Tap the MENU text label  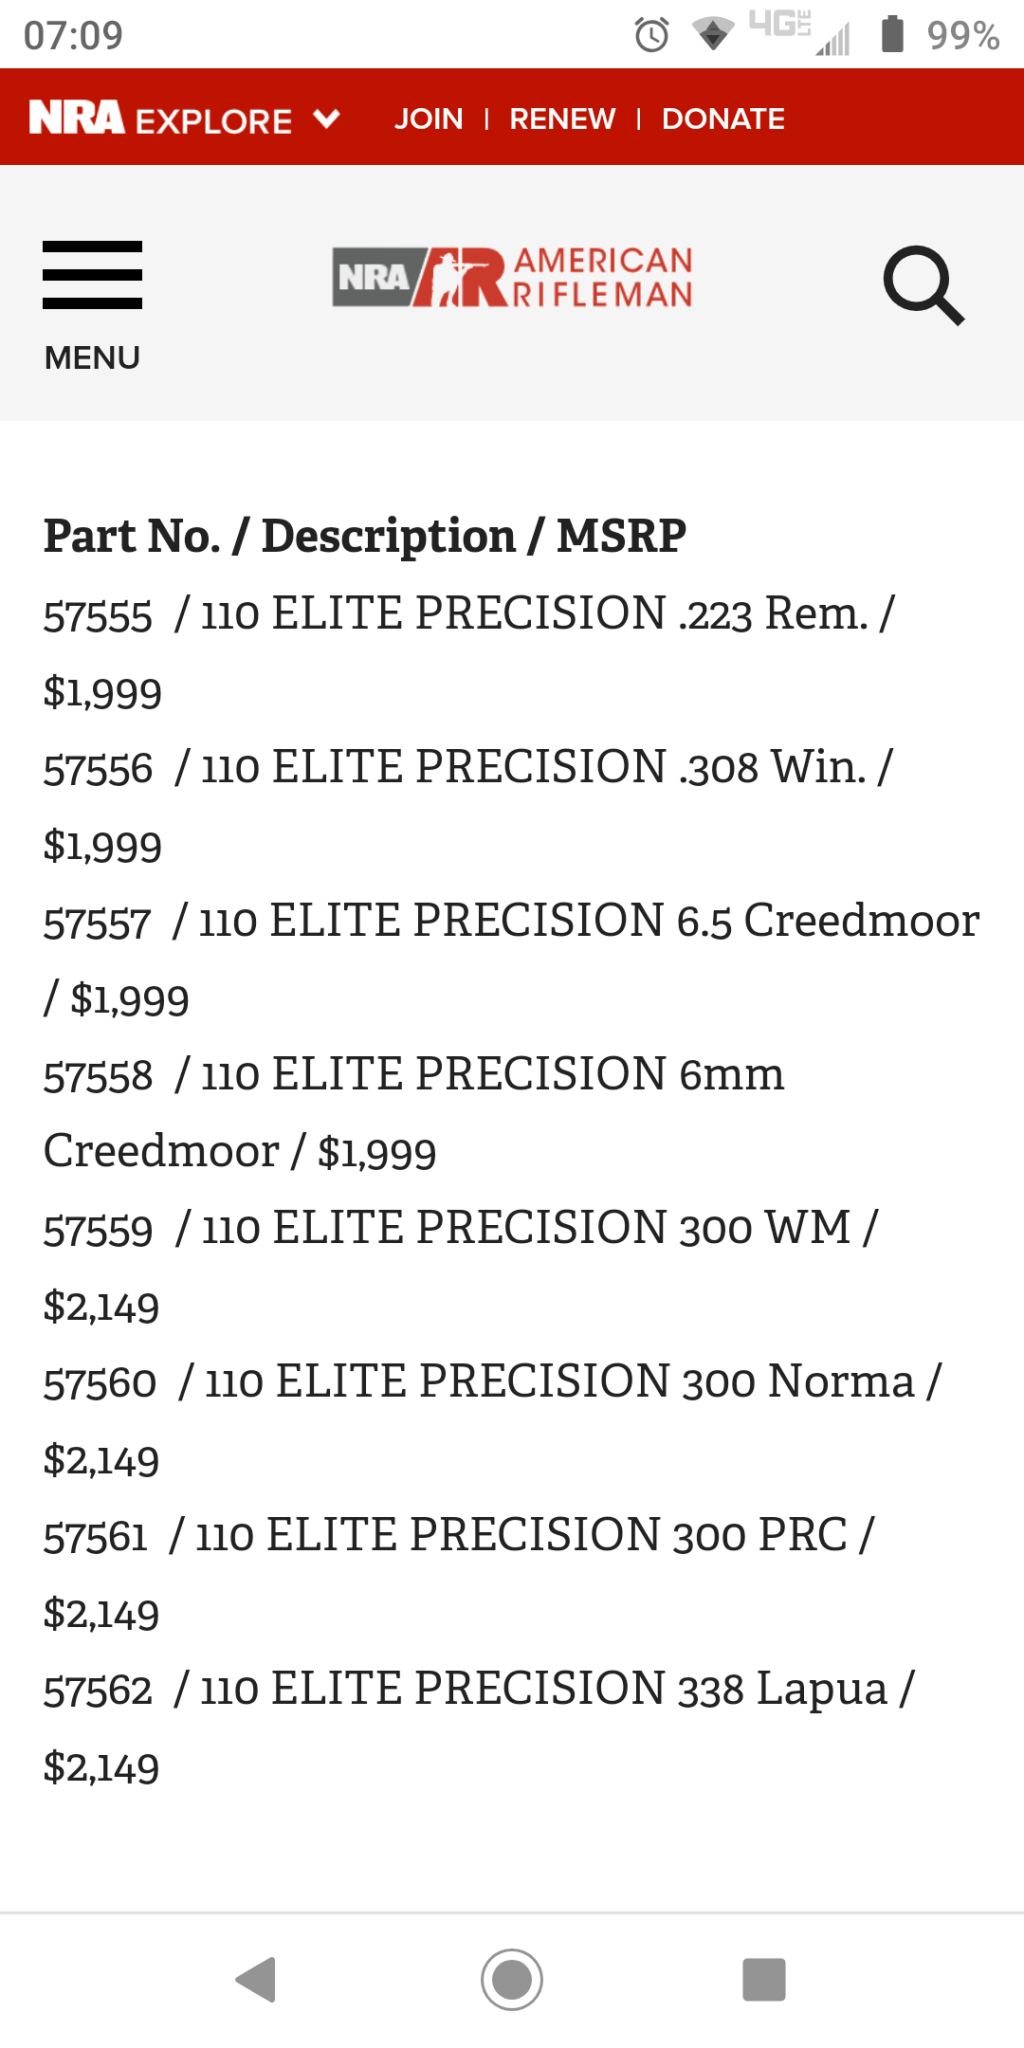(92, 358)
